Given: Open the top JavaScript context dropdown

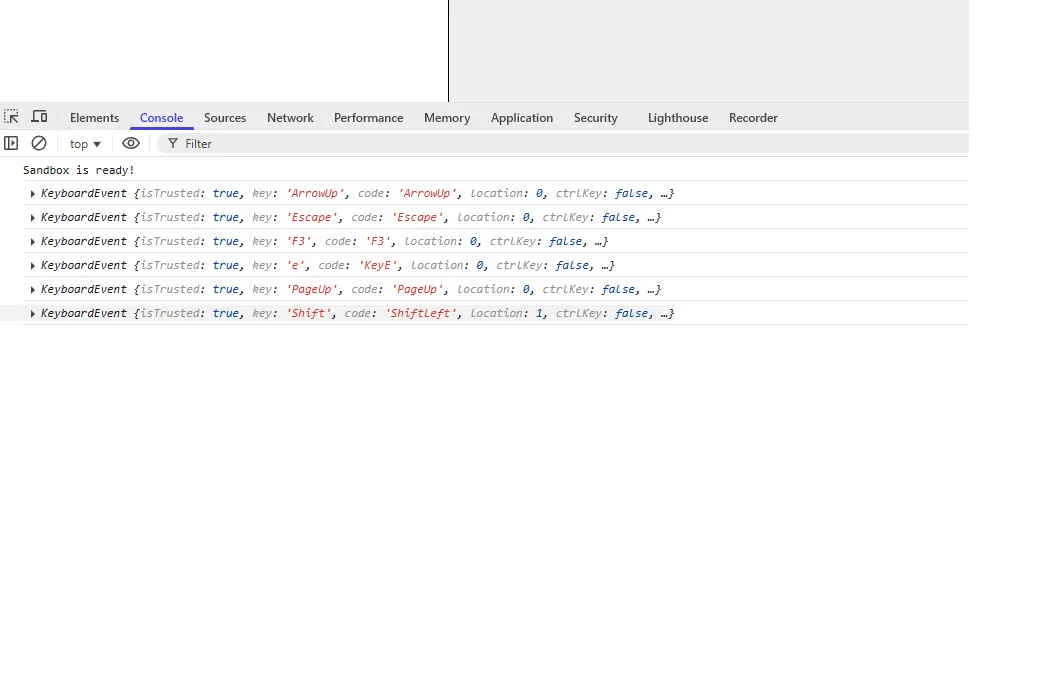Looking at the screenshot, I should point(85,144).
